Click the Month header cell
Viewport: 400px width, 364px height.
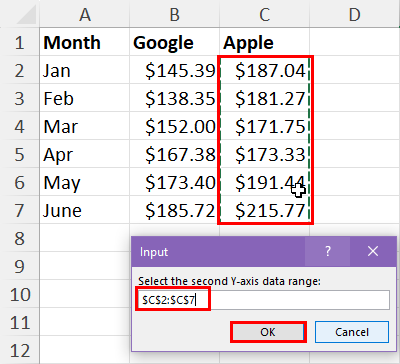click(x=85, y=43)
